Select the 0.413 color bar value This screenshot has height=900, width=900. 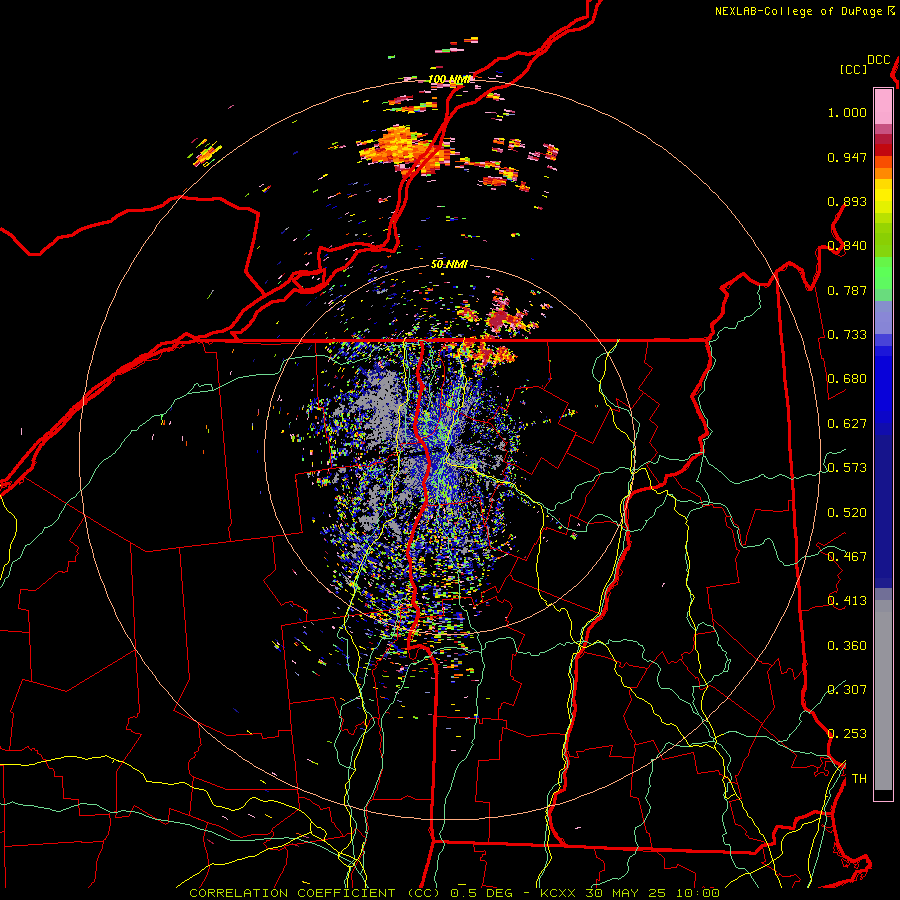(x=847, y=601)
